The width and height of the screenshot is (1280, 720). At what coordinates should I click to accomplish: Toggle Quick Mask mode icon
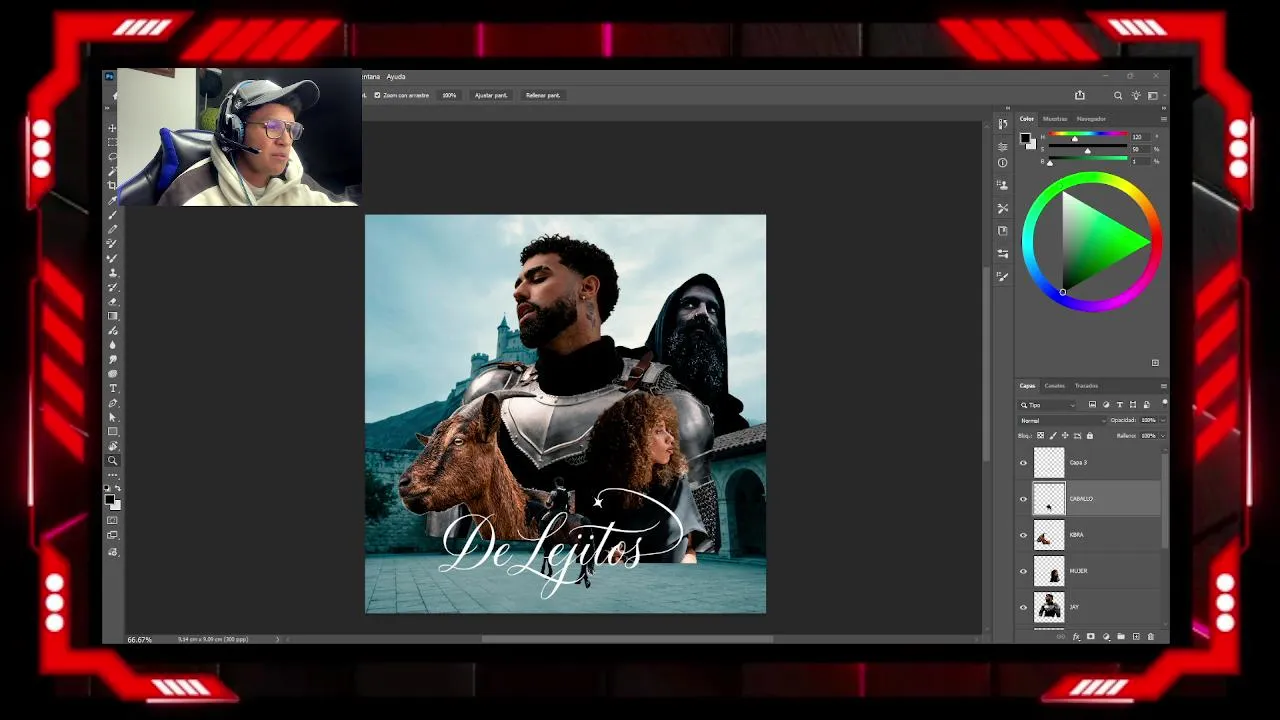[112, 520]
